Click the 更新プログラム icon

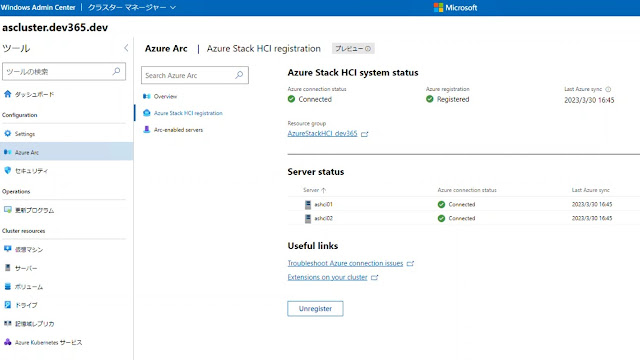click(7, 210)
